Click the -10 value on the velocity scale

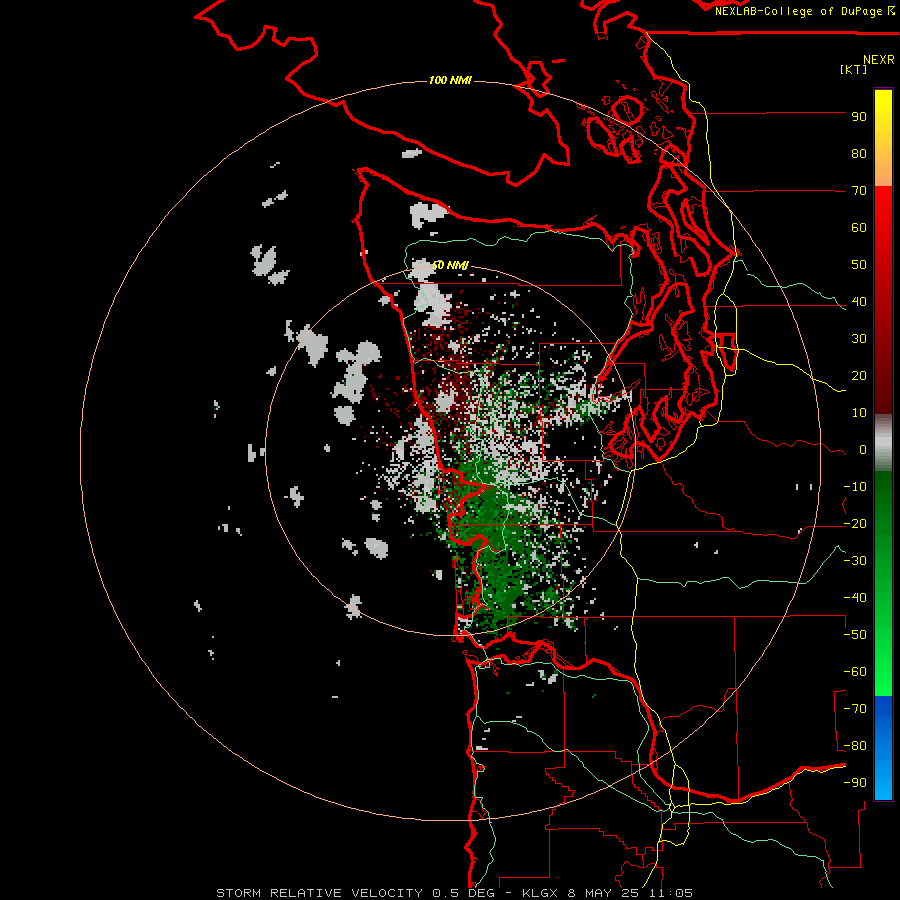click(x=855, y=487)
